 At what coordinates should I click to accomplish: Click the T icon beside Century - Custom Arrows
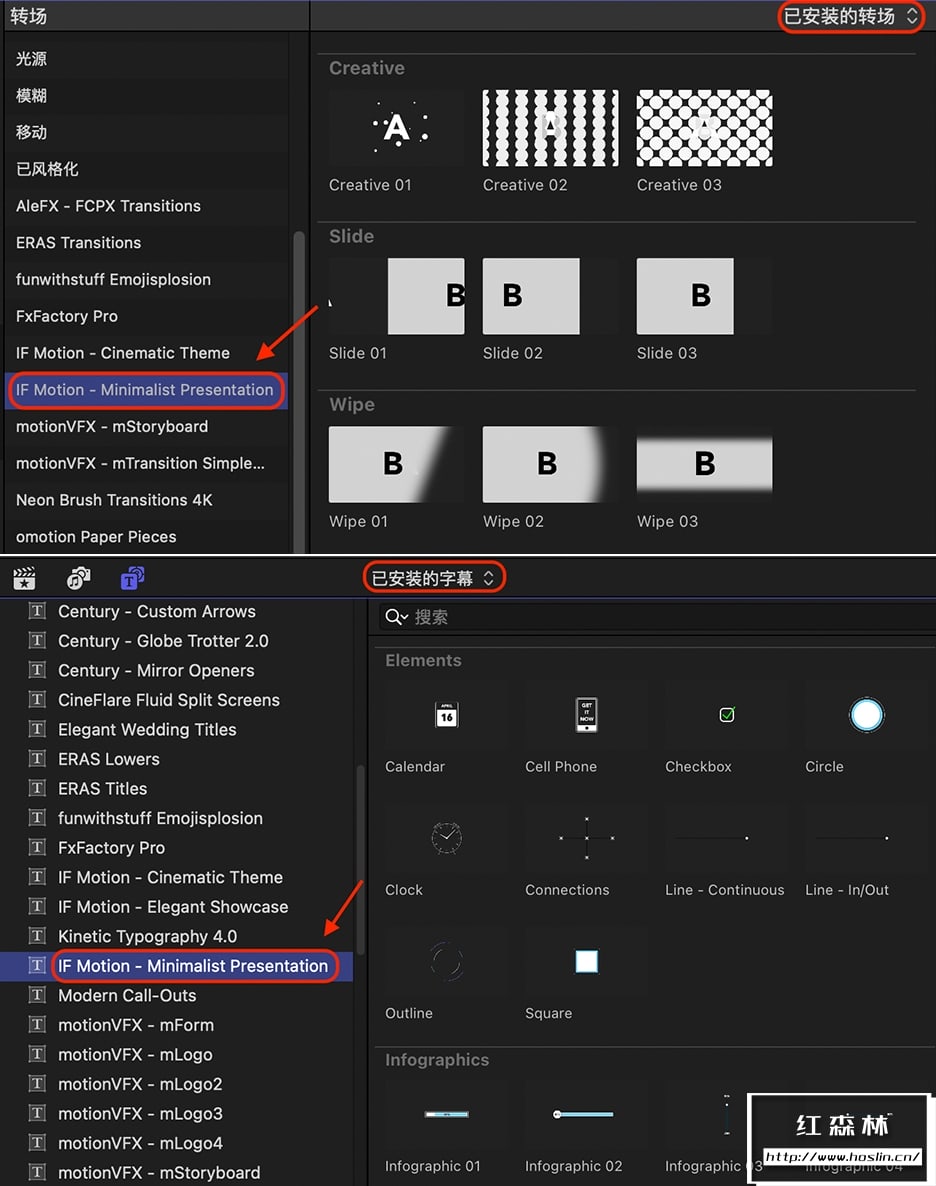pos(37,610)
